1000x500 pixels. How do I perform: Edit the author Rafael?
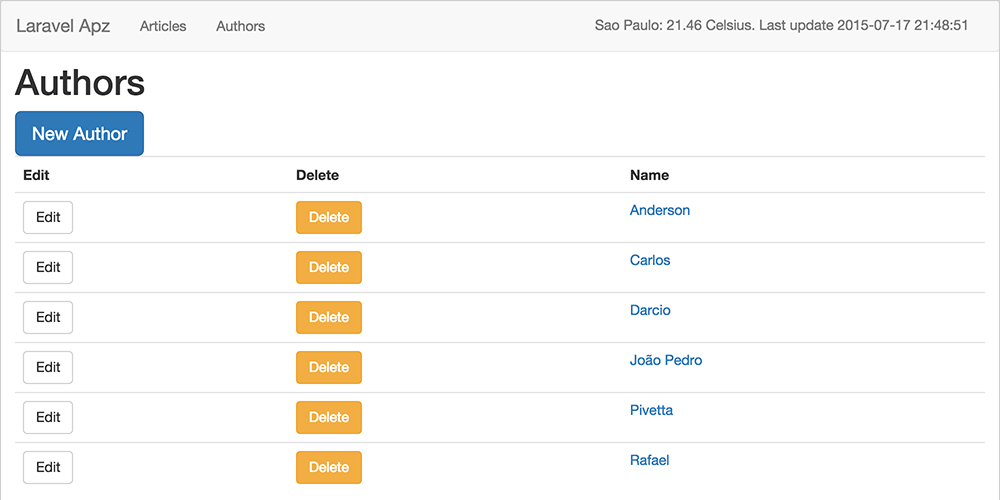pyautogui.click(x=48, y=467)
